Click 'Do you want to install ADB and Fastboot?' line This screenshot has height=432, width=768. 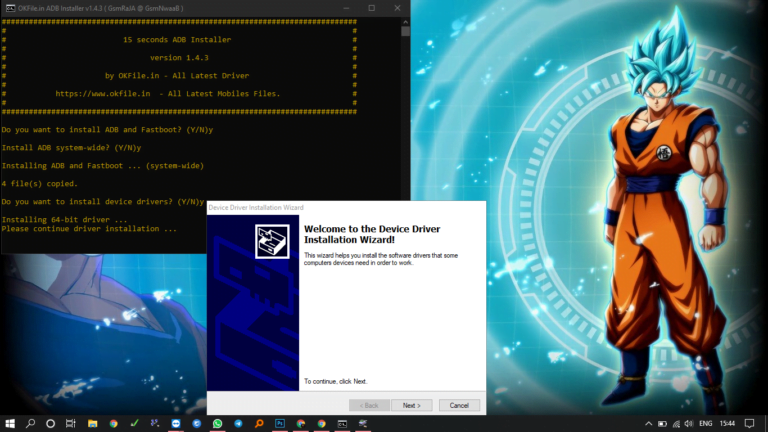(x=107, y=130)
